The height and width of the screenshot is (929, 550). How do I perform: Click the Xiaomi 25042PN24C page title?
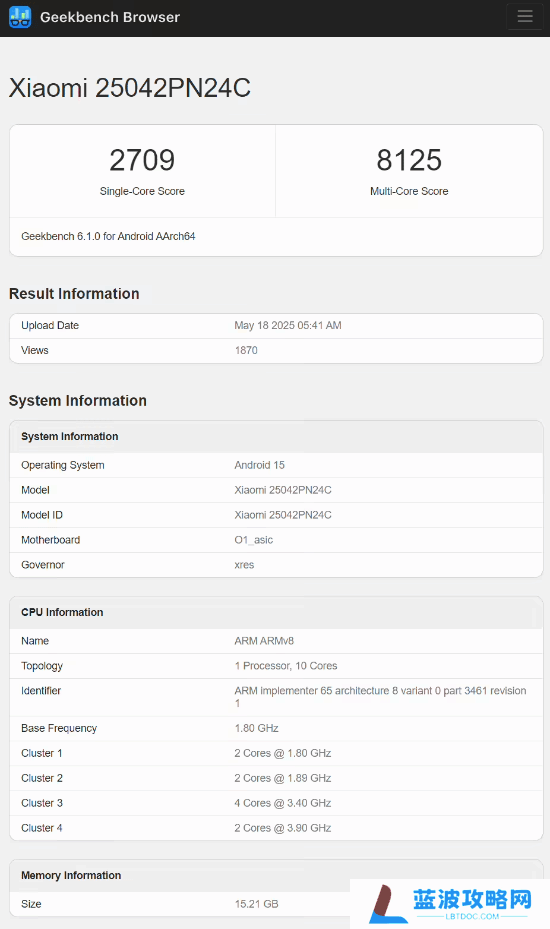[x=130, y=88]
